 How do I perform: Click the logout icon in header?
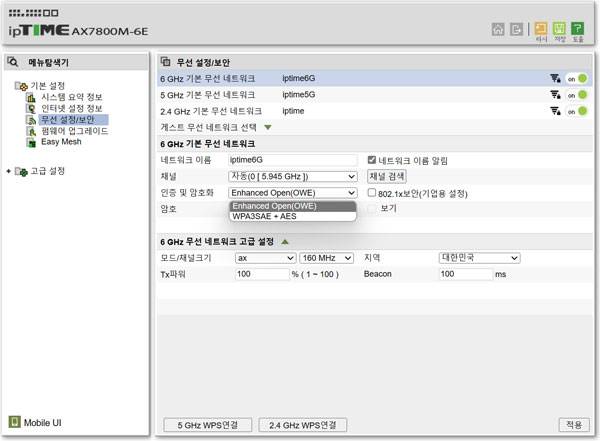516,29
